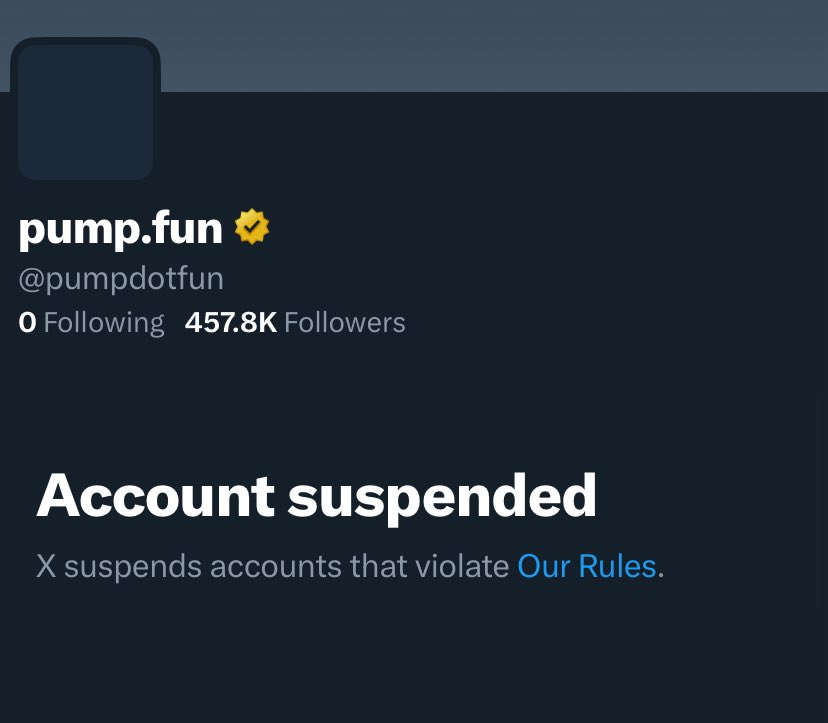Click the word "Followers"
The image size is (828, 723).
point(345,322)
